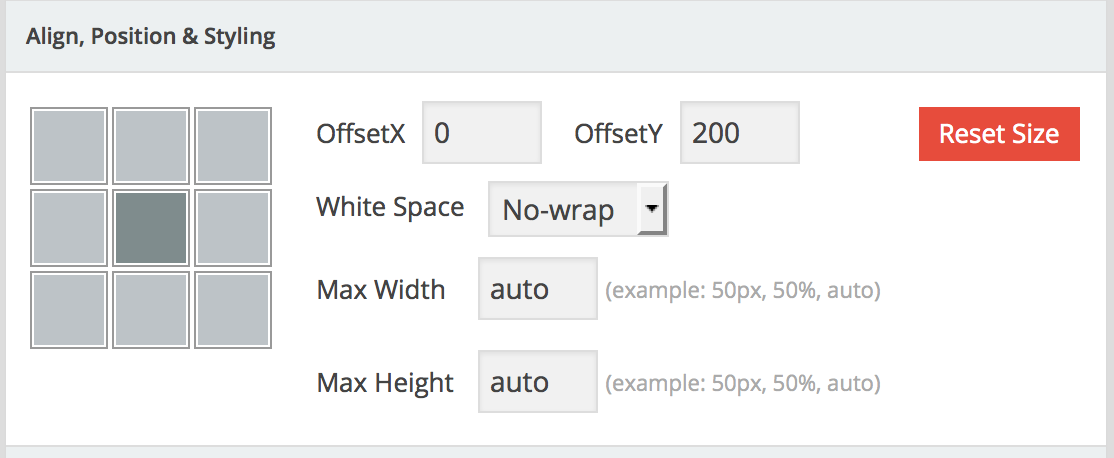Select the bottom-left alignment grid cell

pos(69,309)
